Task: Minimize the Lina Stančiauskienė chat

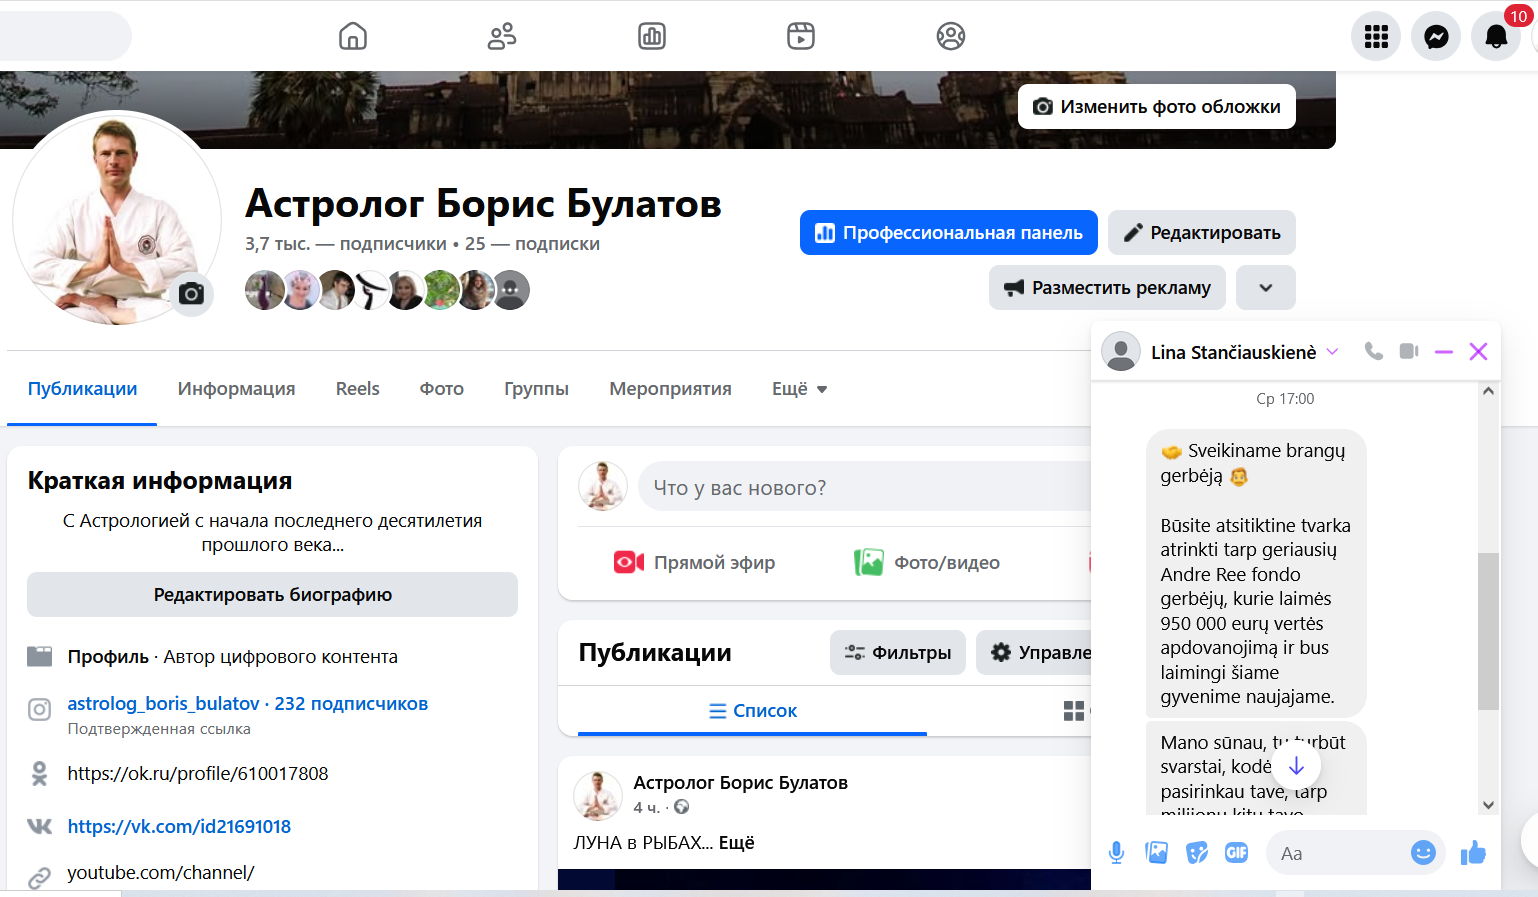Action: click(x=1443, y=351)
